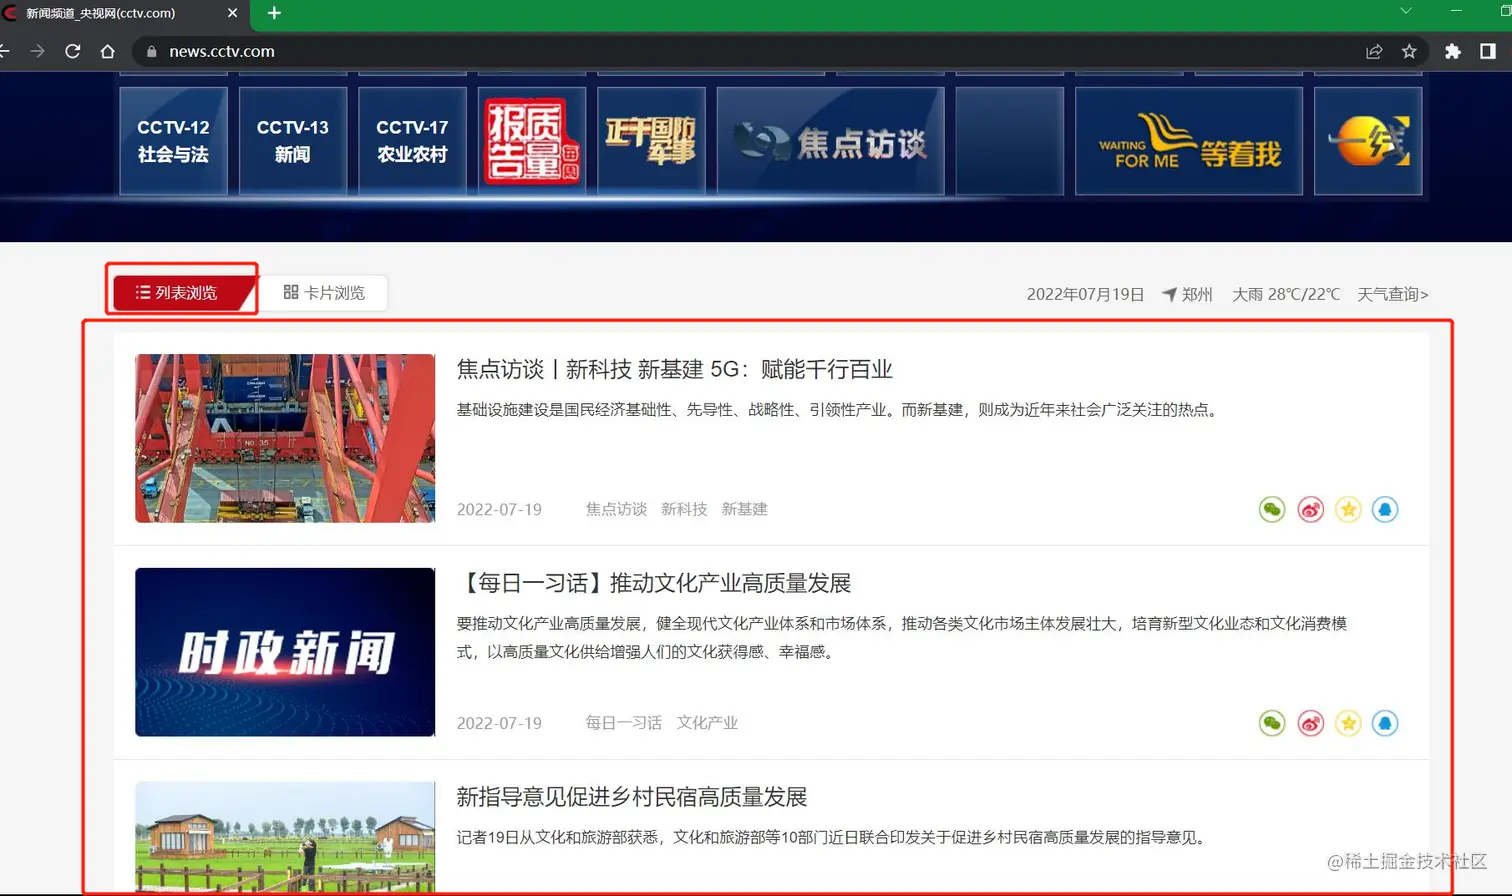Viewport: 1512px width, 896px height.
Task: Open the tab search chevron in title bar
Action: coord(1405,11)
